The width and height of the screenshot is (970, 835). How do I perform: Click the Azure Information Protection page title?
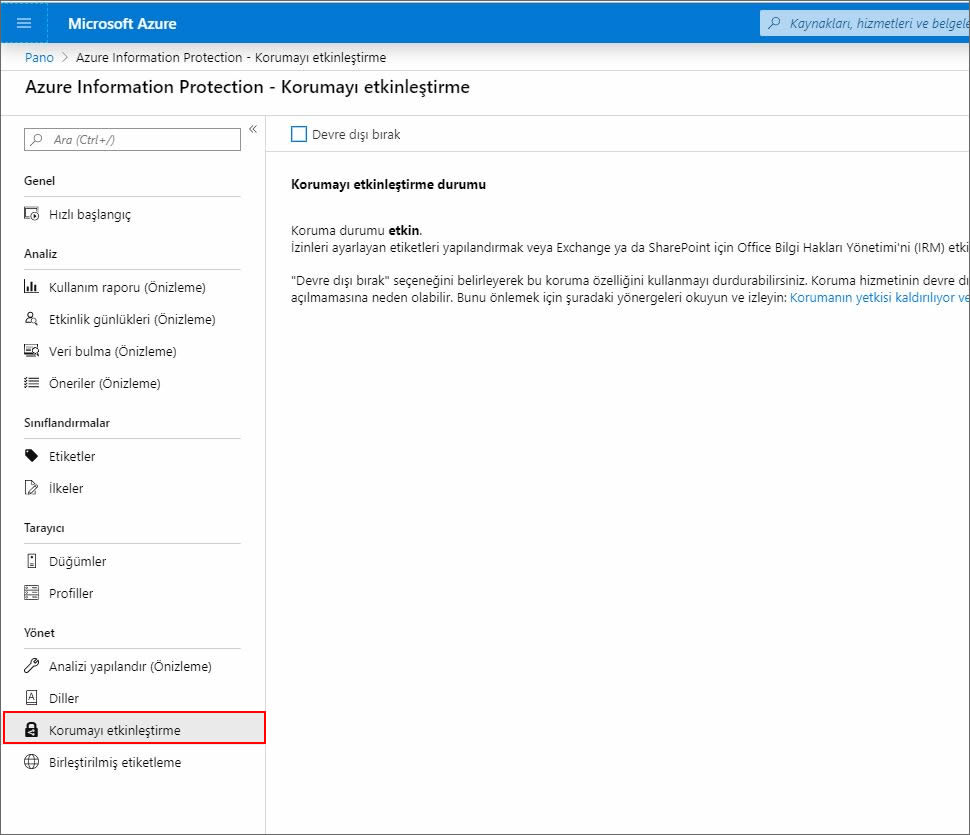coord(247,87)
